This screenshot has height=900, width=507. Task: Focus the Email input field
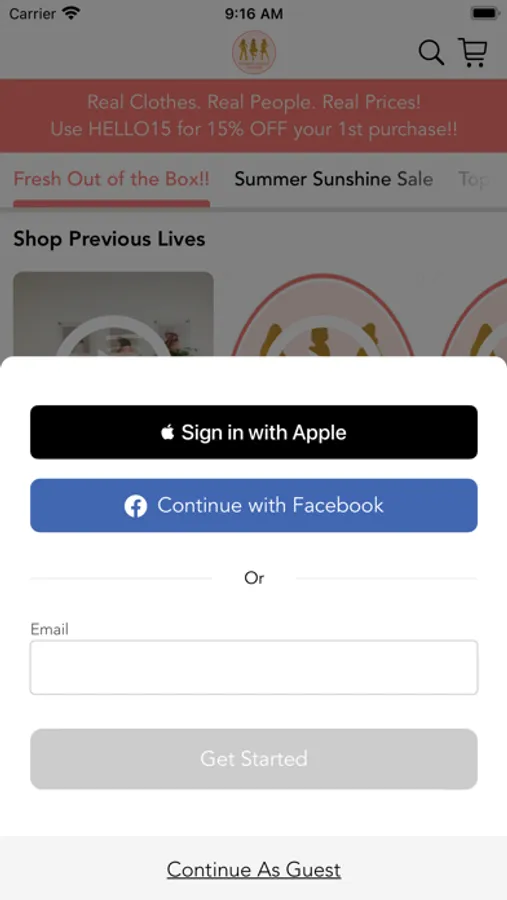[254, 668]
